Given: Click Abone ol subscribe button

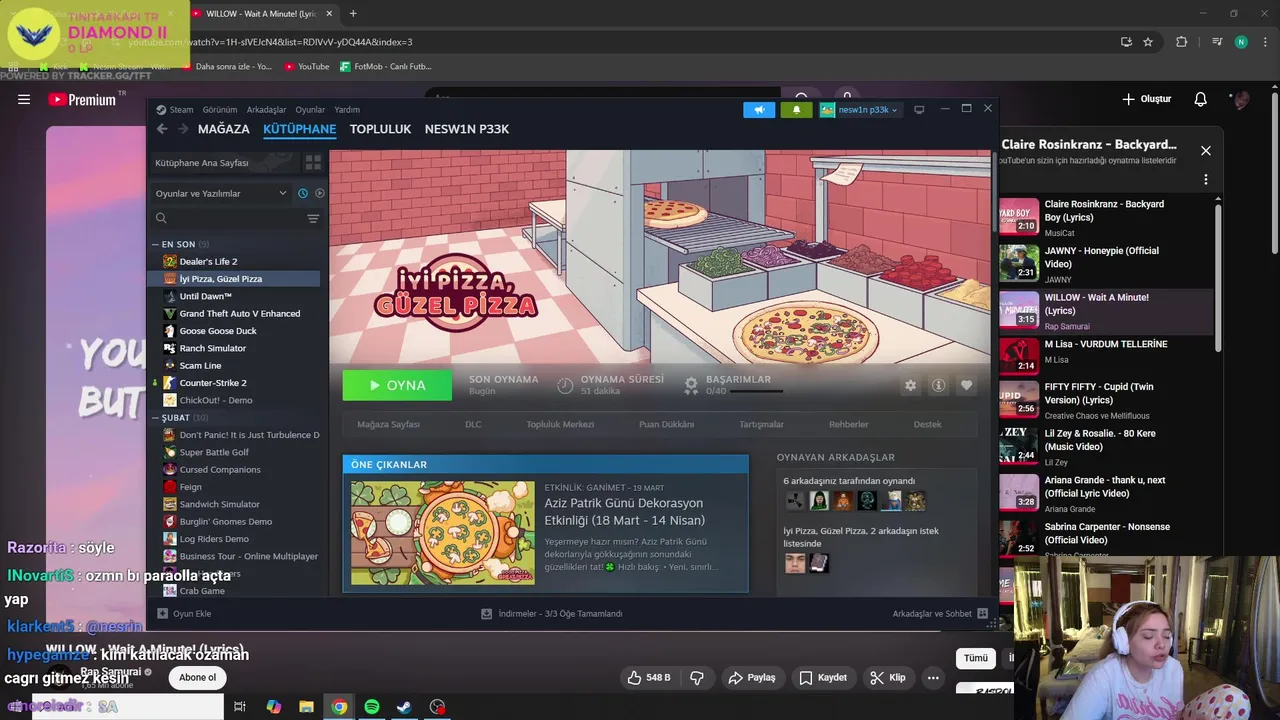Looking at the screenshot, I should click(x=197, y=678).
